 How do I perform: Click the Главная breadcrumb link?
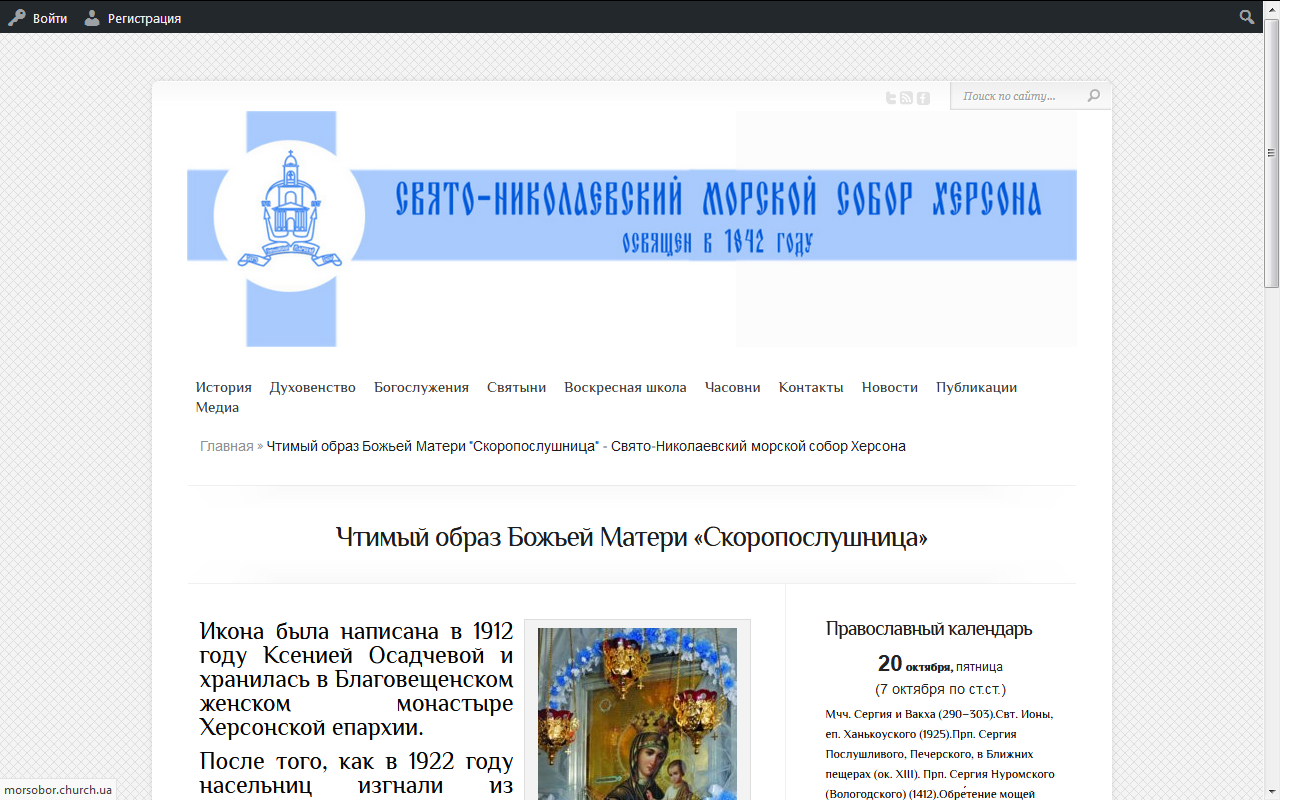coord(226,446)
